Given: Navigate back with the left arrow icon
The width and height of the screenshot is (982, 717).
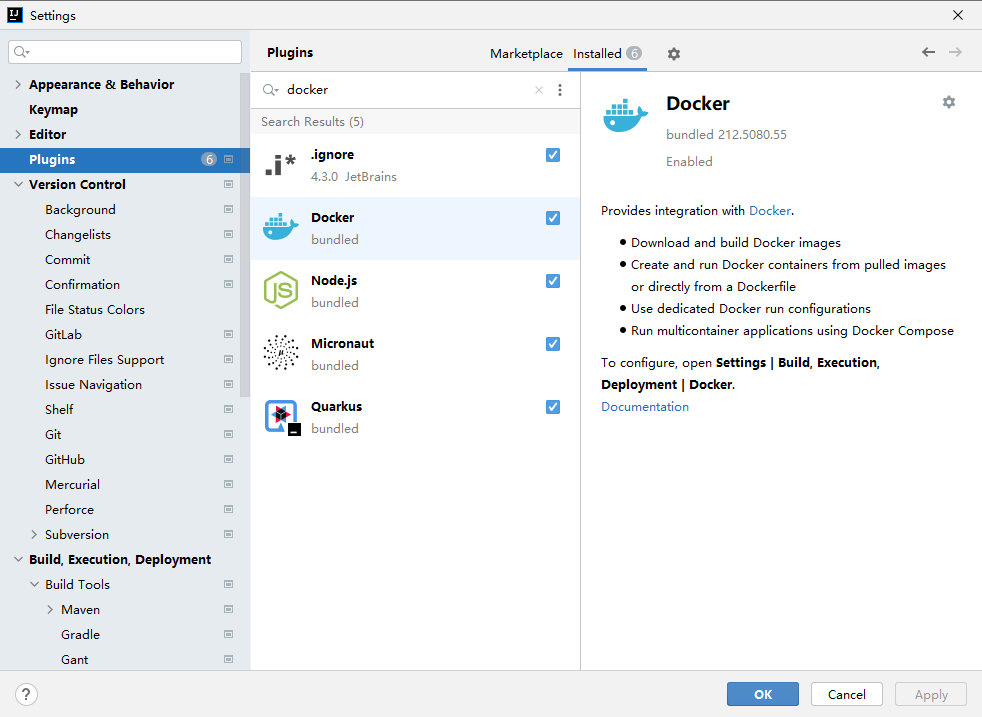Looking at the screenshot, I should (x=928, y=52).
